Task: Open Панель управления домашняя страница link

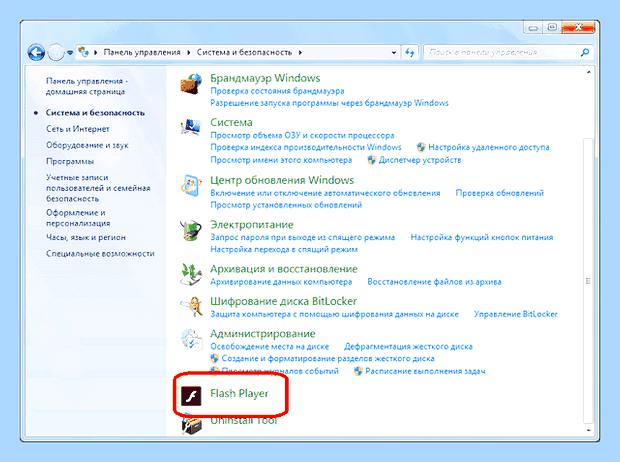Action: coord(87,86)
